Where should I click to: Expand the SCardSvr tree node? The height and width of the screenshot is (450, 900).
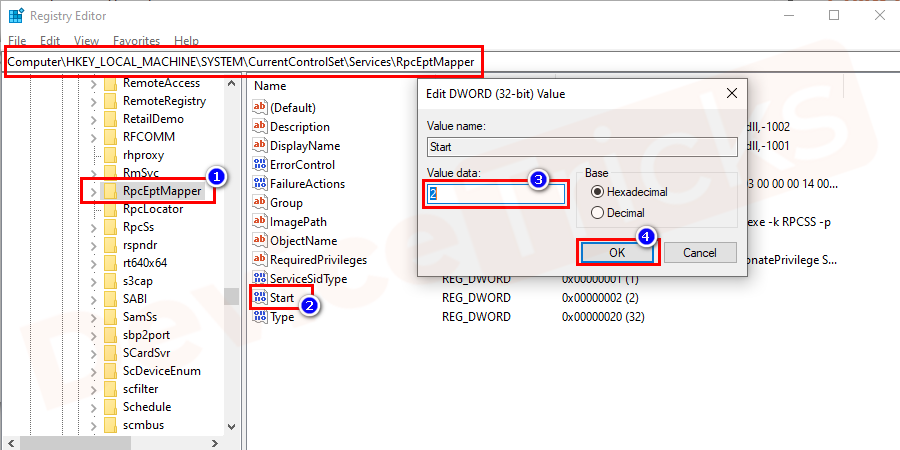click(x=93, y=354)
